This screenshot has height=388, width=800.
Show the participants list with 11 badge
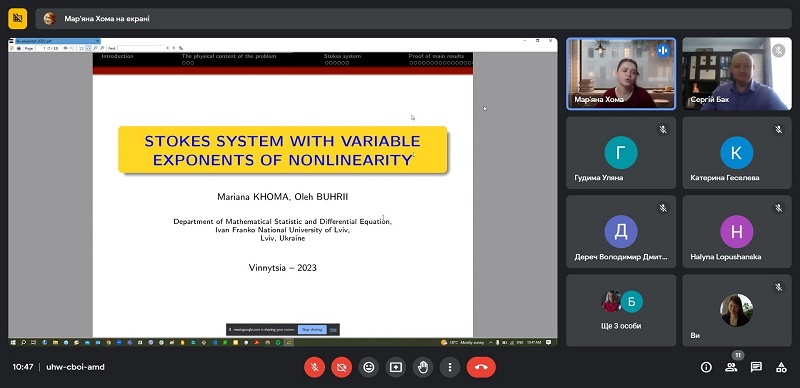coord(732,367)
